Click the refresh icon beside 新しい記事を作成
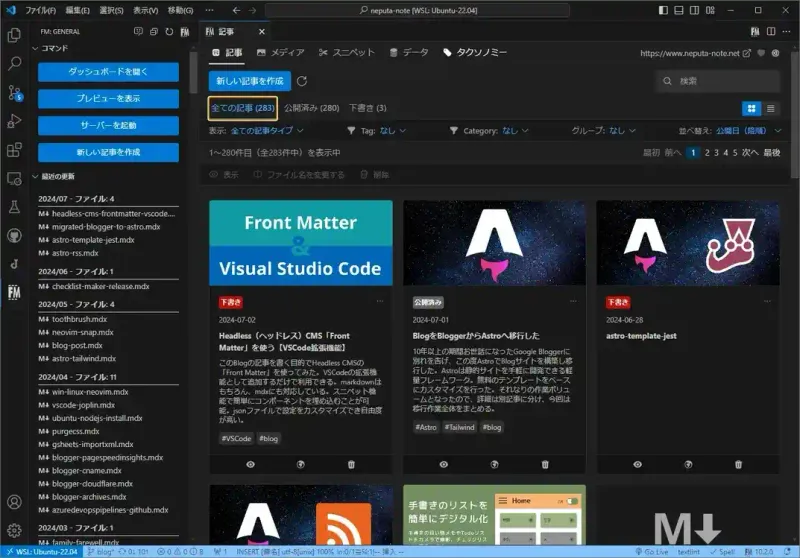 coord(302,81)
